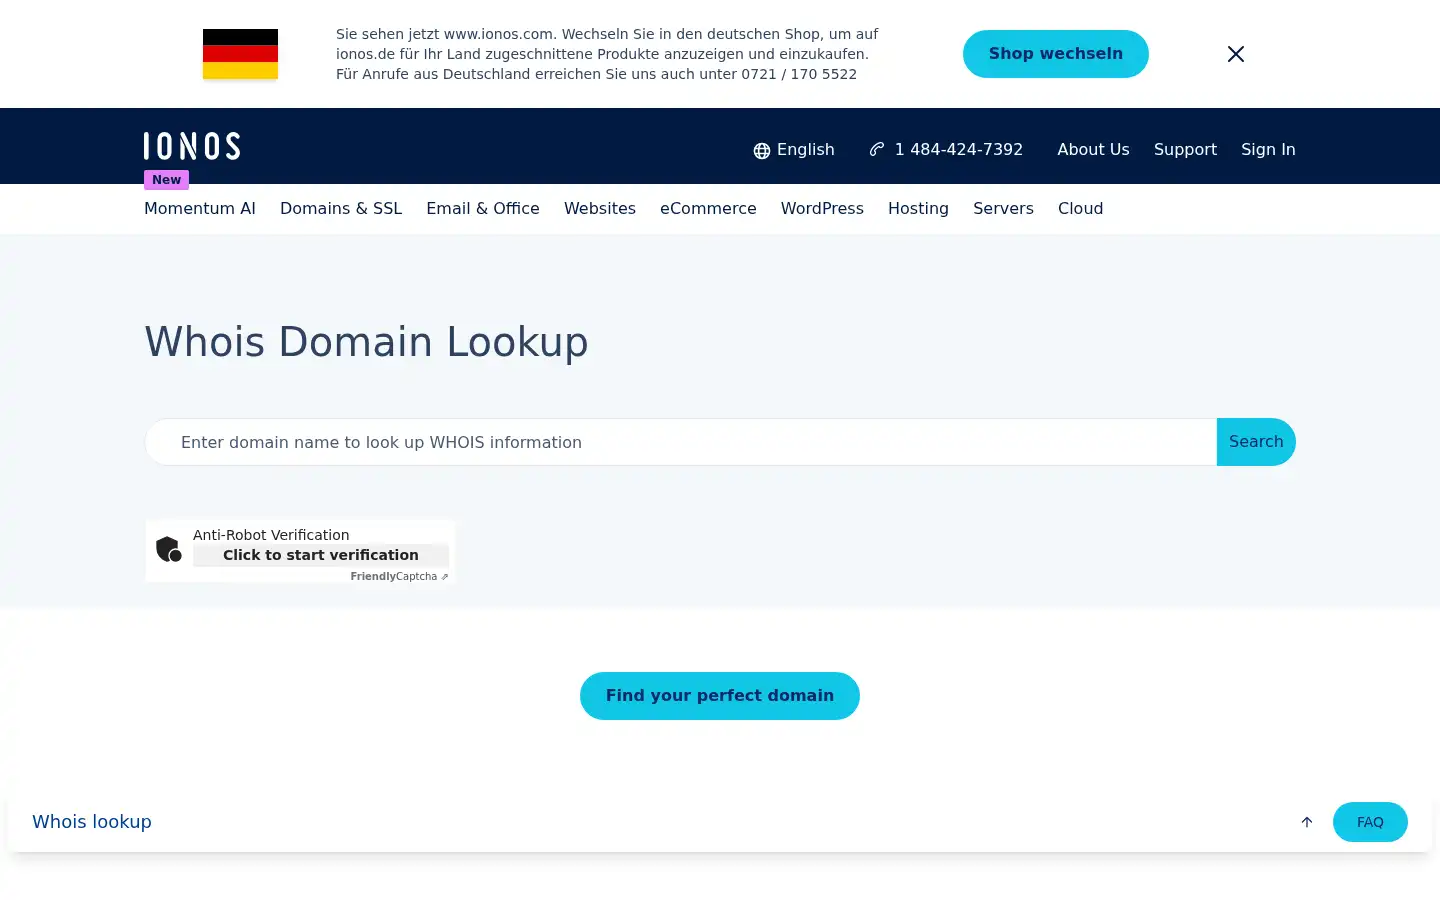The image size is (1440, 900).
Task: Open the Servers menu
Action: [1003, 208]
